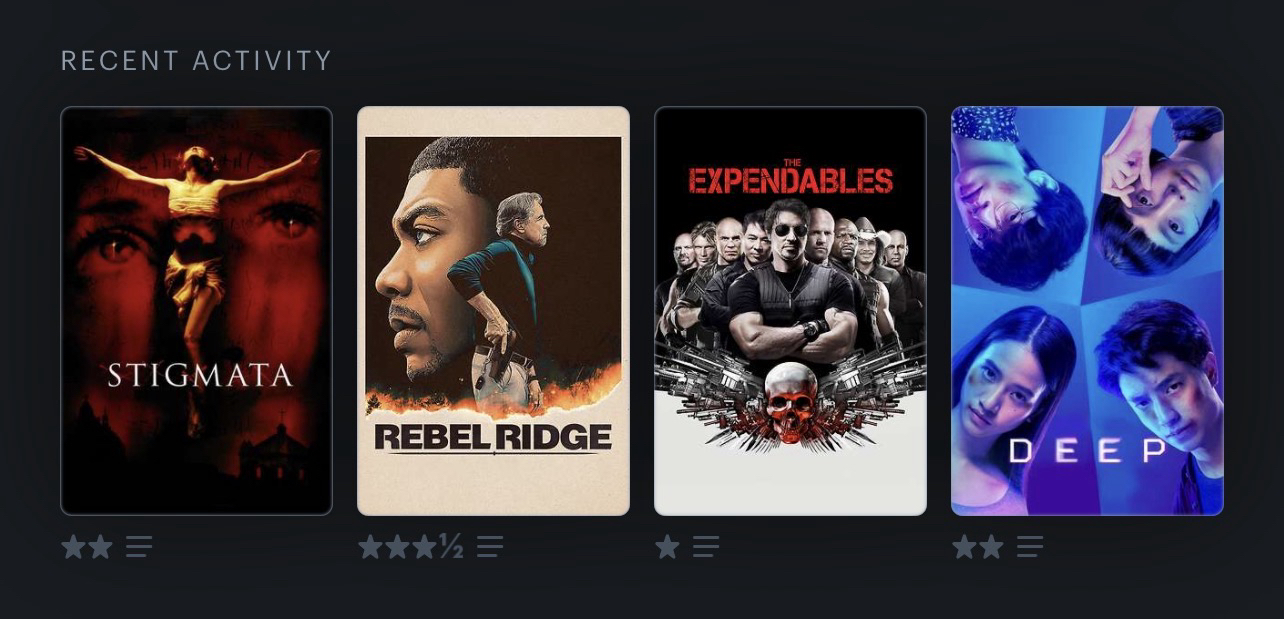Screen dimensions: 1284x619
Task: Click the single star rating under The Expendables
Action: [x=667, y=547]
